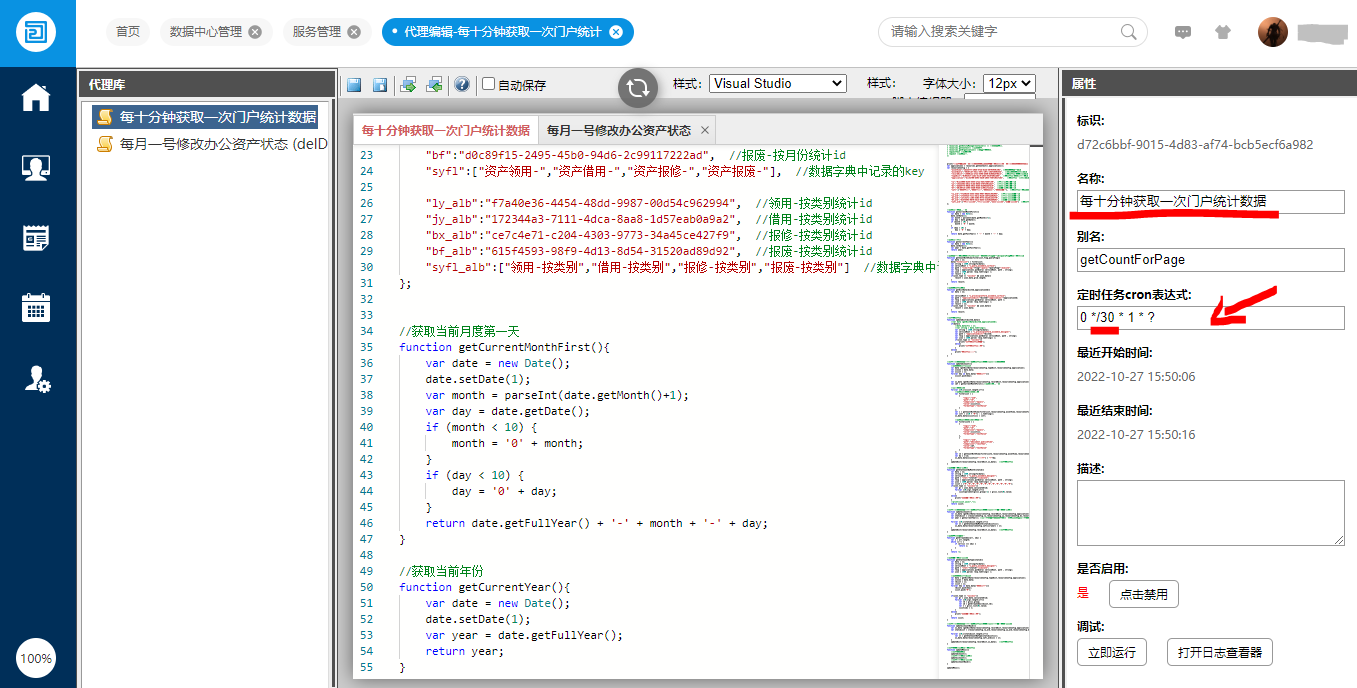Image resolution: width=1357 pixels, height=688 pixels.
Task: Click the shirt theme icon in header
Action: [1223, 32]
